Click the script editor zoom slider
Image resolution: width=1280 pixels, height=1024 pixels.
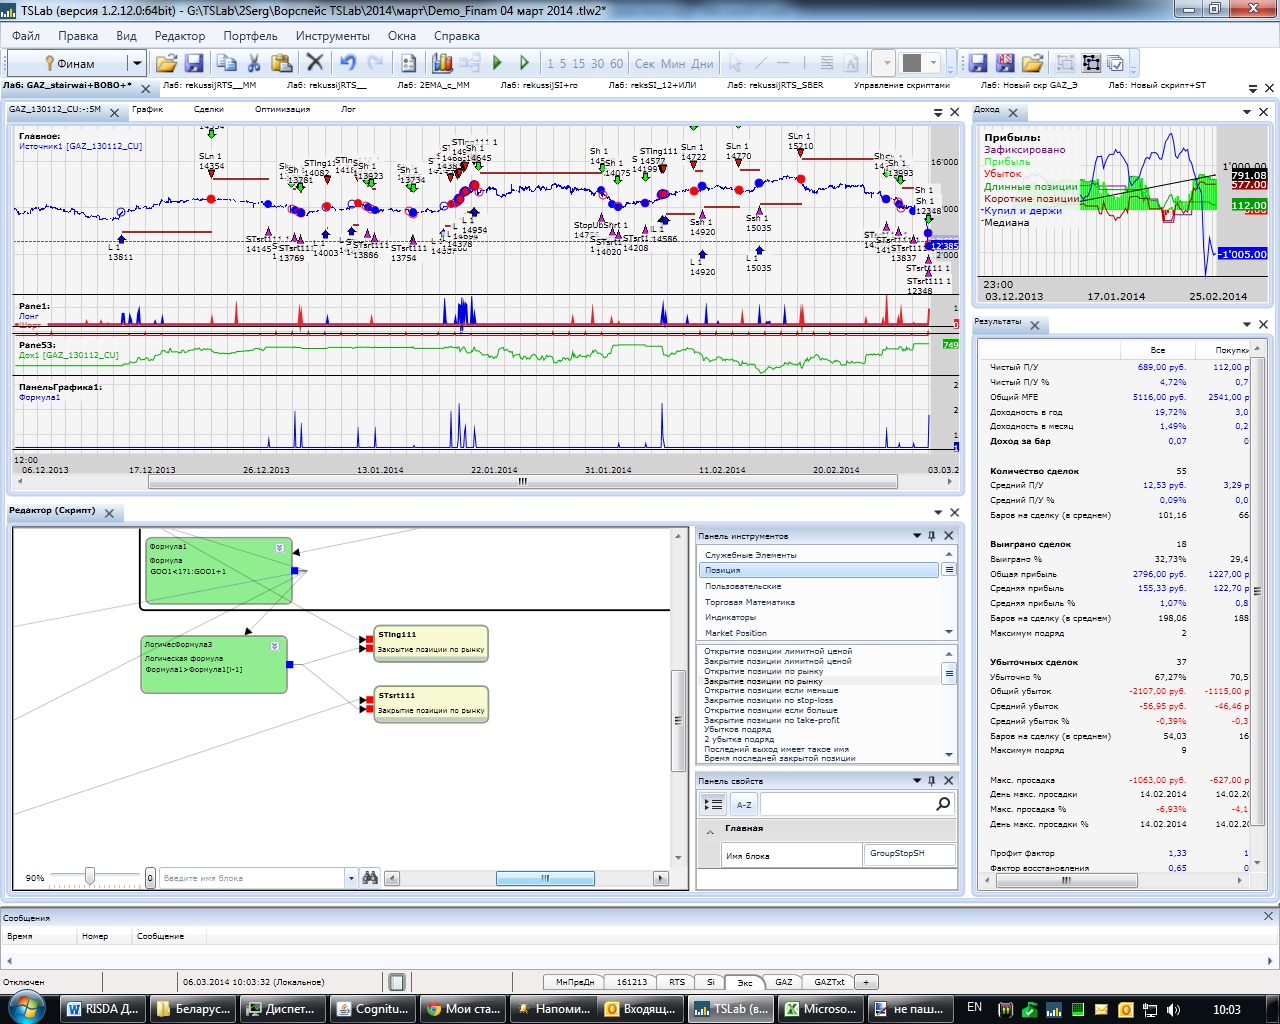pos(90,877)
